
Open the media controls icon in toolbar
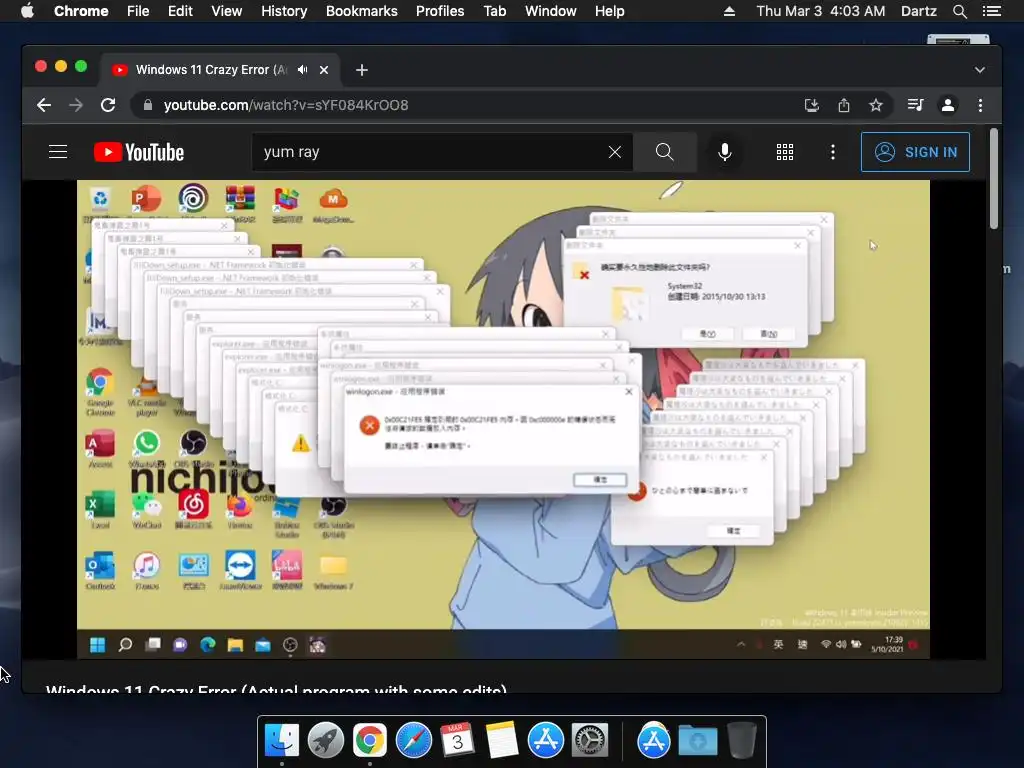click(x=916, y=105)
